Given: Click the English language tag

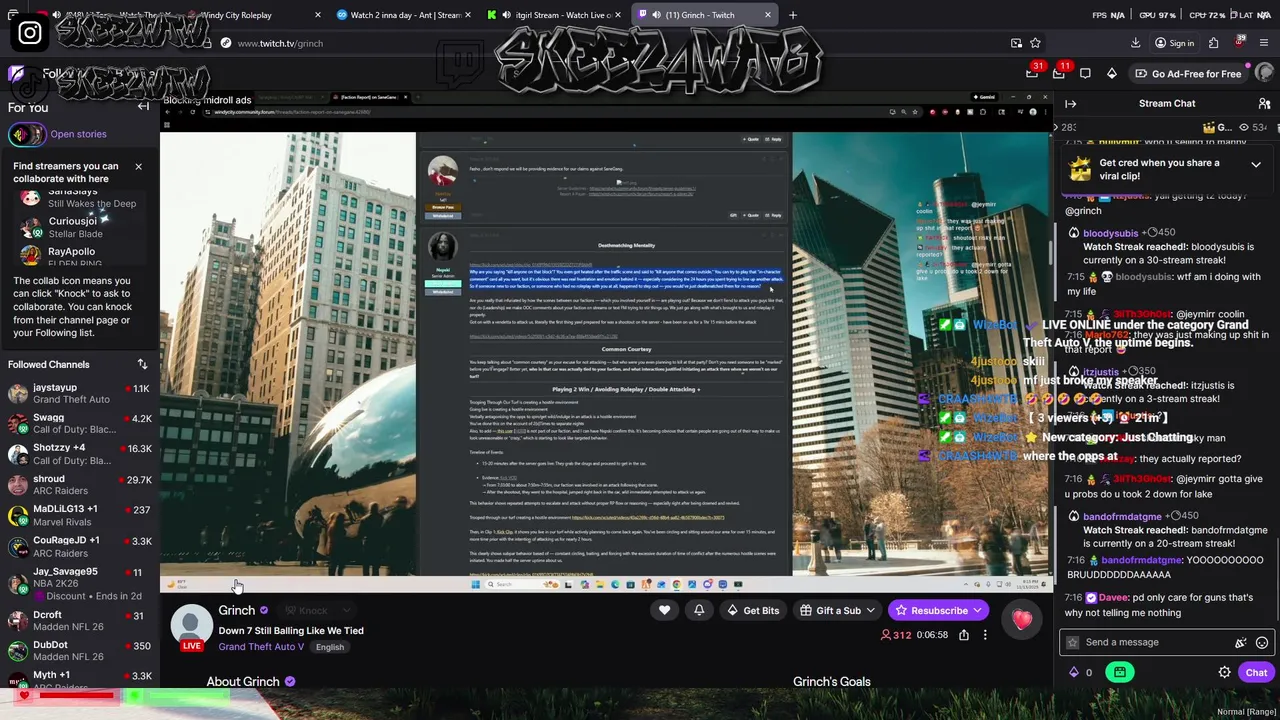Looking at the screenshot, I should tap(330, 647).
